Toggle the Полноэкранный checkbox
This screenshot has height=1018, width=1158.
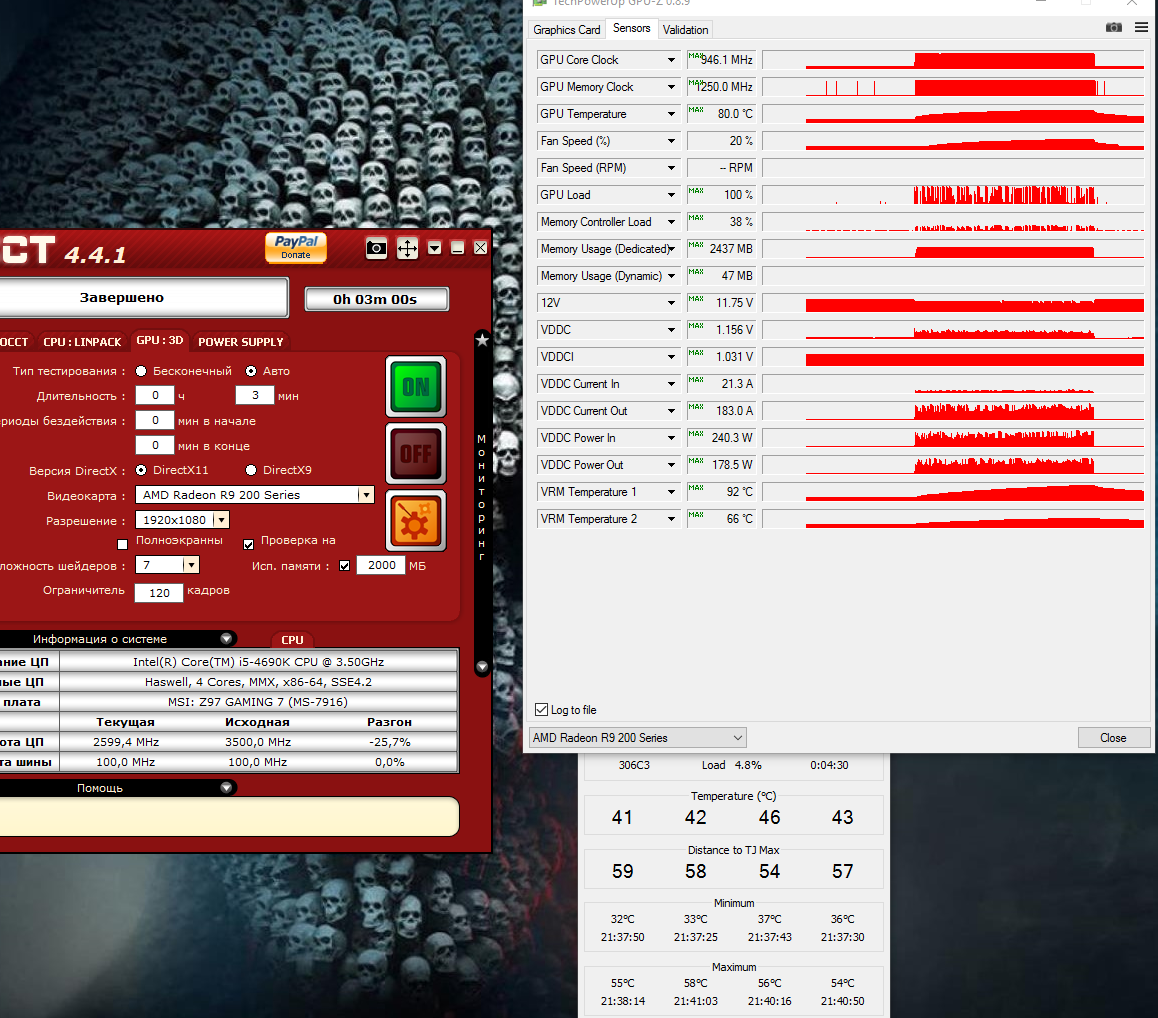click(x=123, y=544)
